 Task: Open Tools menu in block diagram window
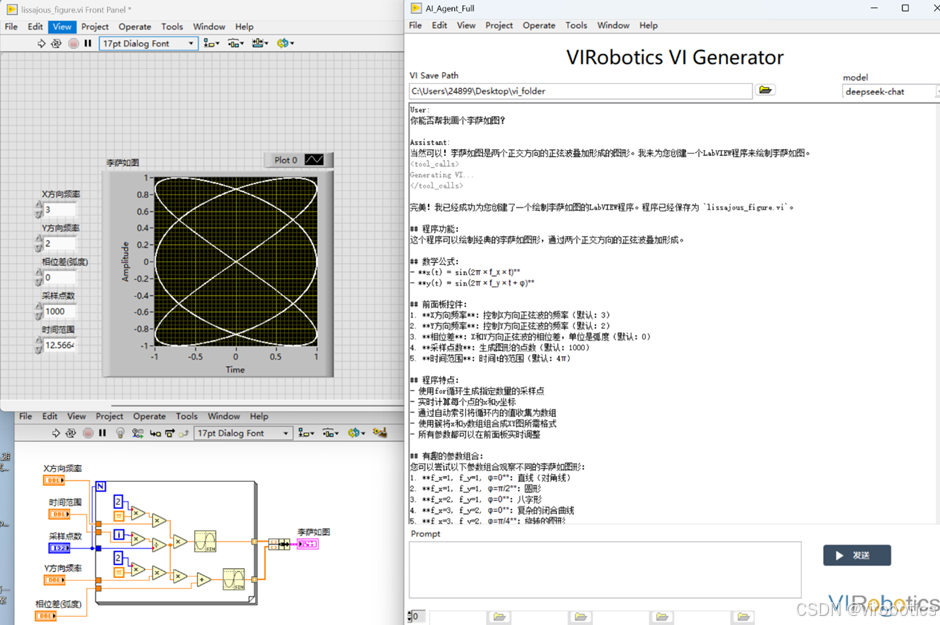186,416
